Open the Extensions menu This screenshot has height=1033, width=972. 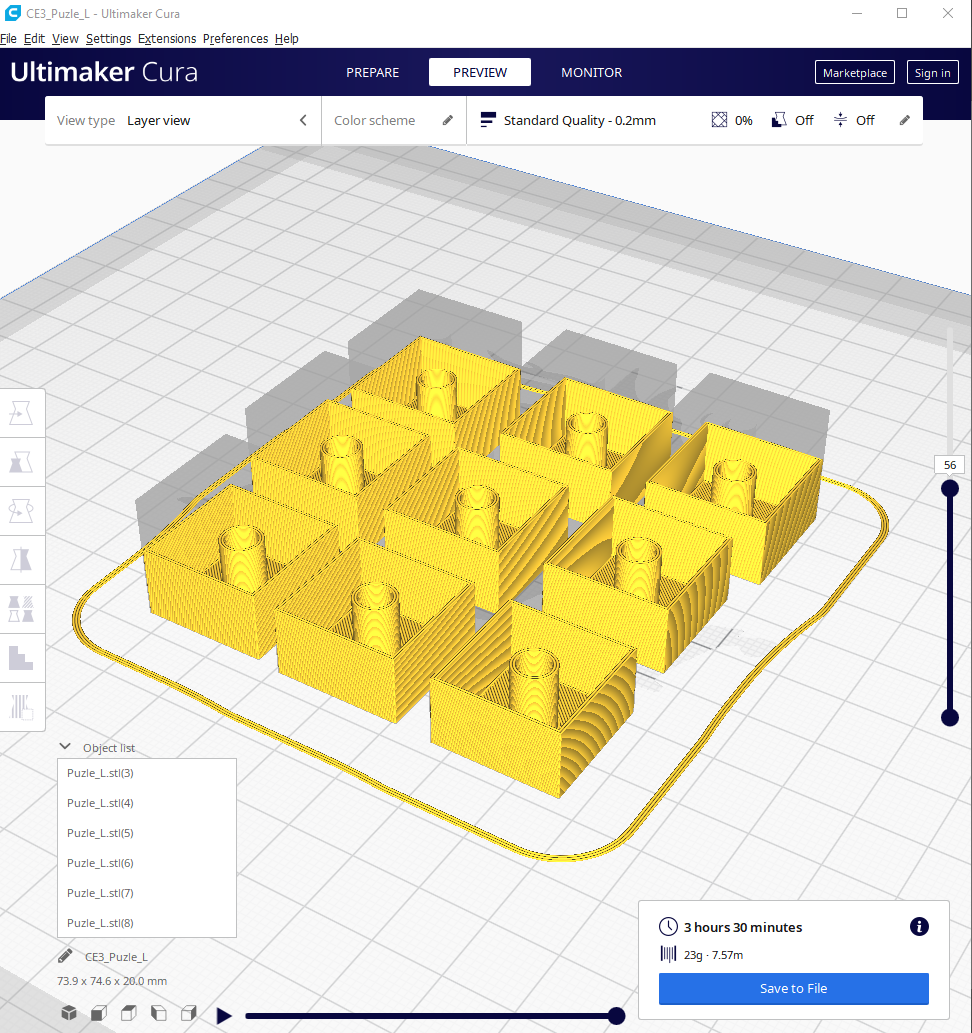(167, 38)
